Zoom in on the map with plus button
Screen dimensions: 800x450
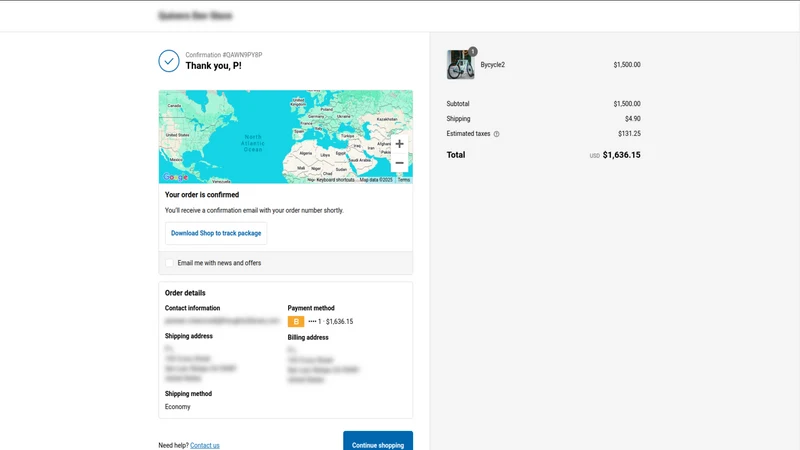(x=399, y=144)
